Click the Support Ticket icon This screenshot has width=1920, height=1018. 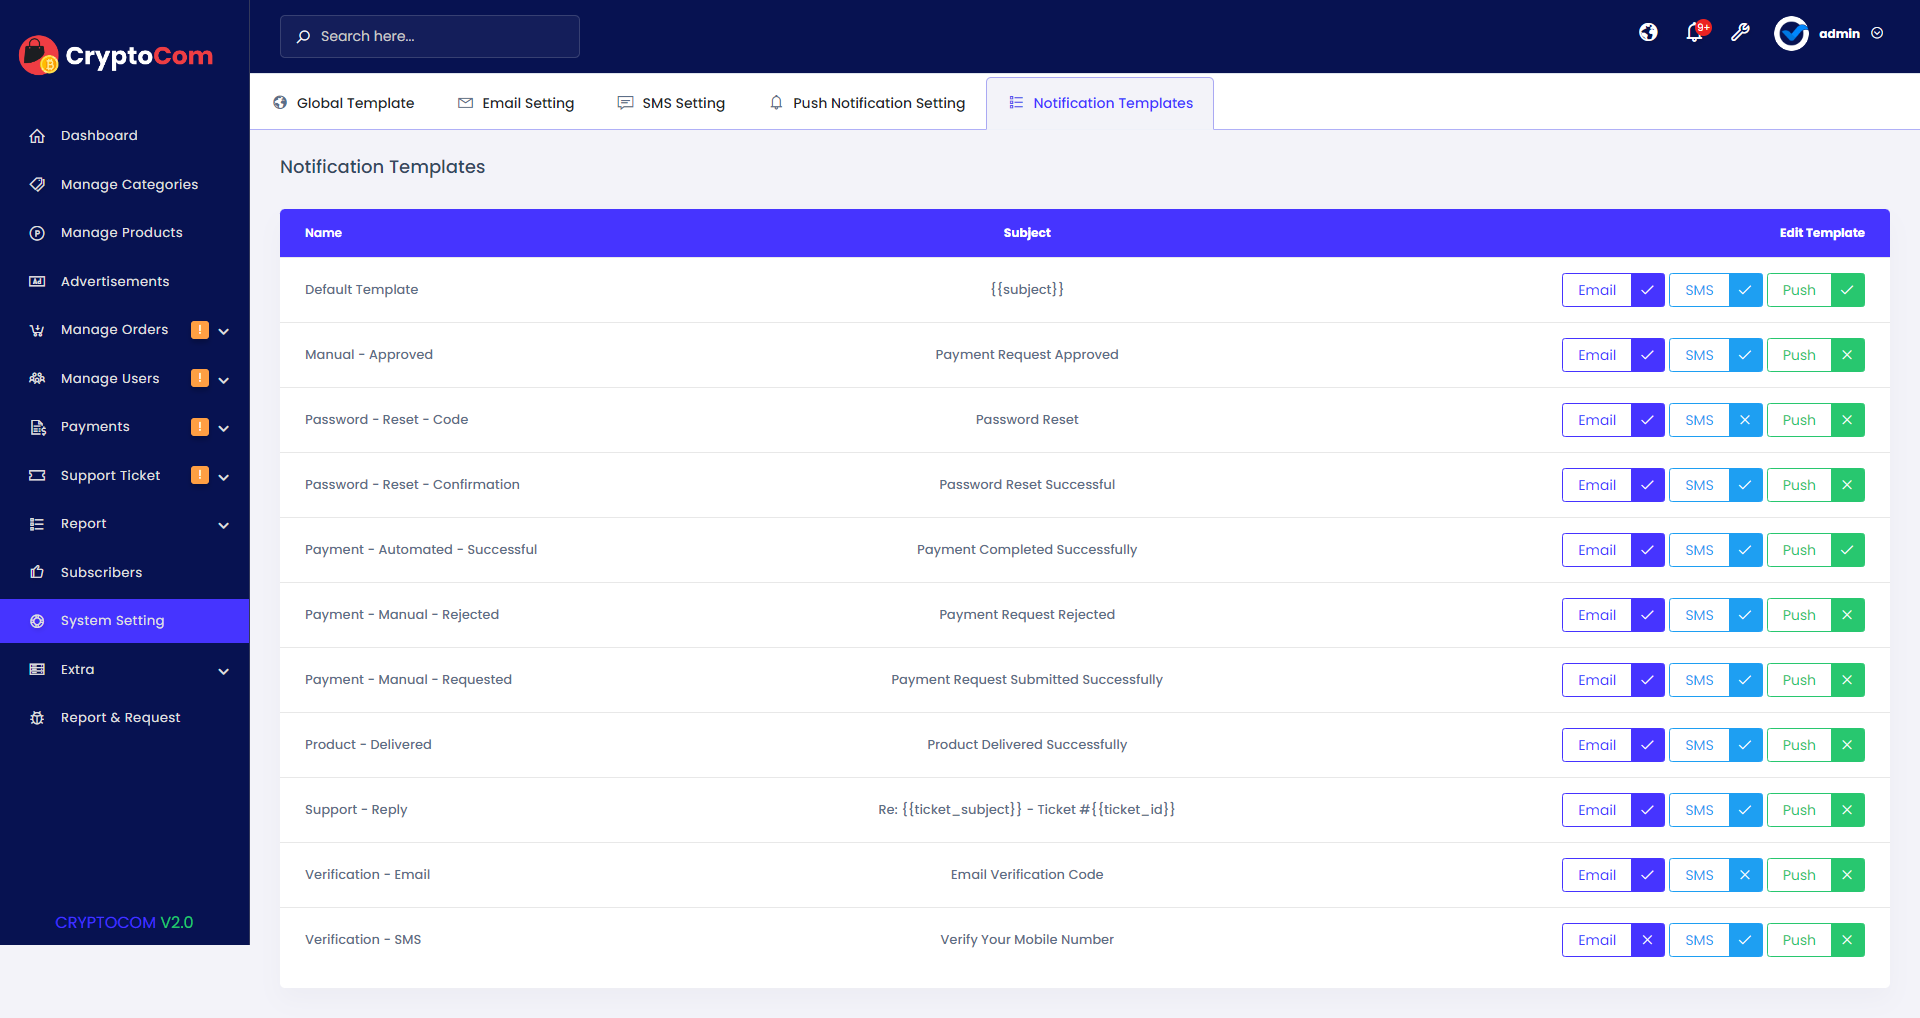pyautogui.click(x=37, y=475)
